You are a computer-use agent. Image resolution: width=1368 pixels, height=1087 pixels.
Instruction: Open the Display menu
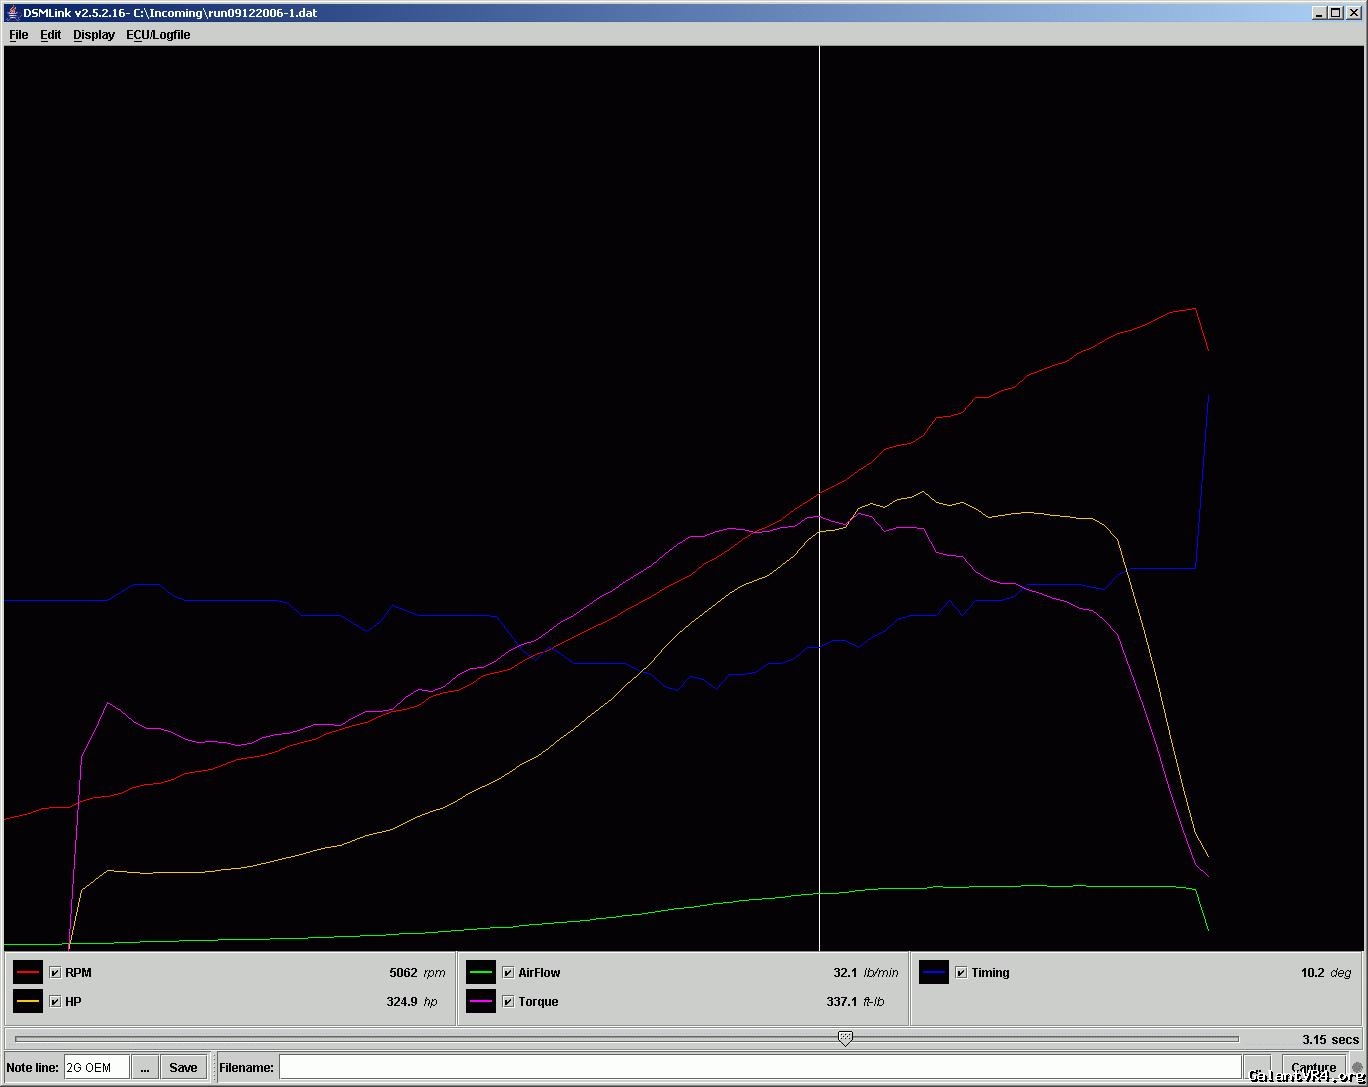click(94, 35)
